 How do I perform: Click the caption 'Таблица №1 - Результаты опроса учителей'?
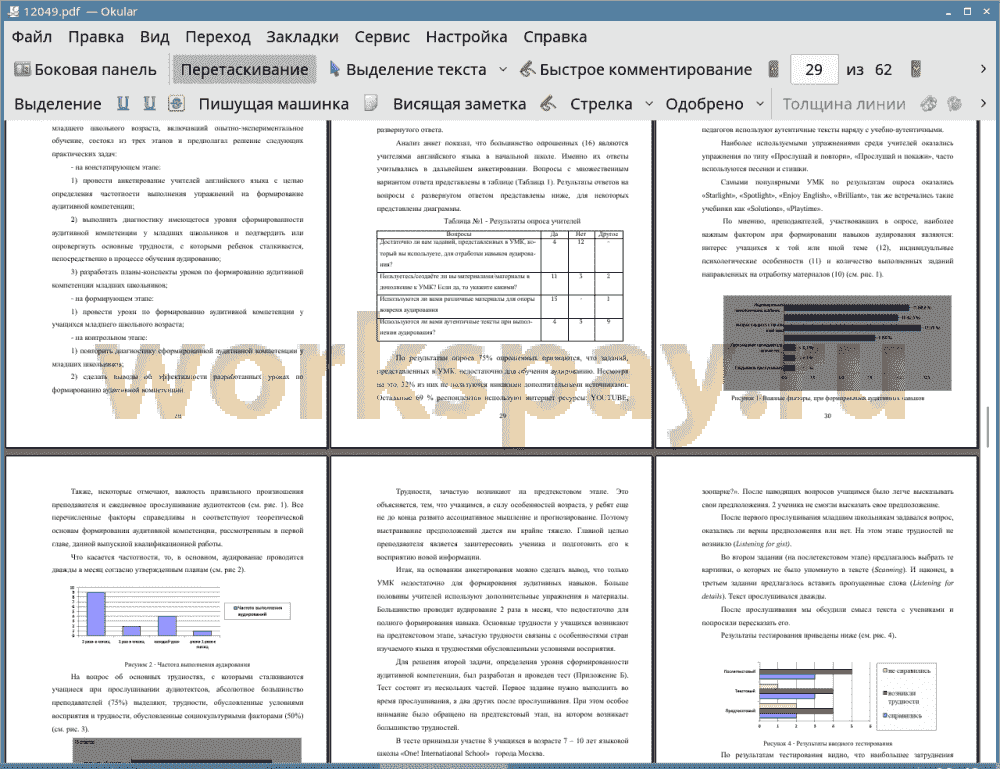coord(511,221)
